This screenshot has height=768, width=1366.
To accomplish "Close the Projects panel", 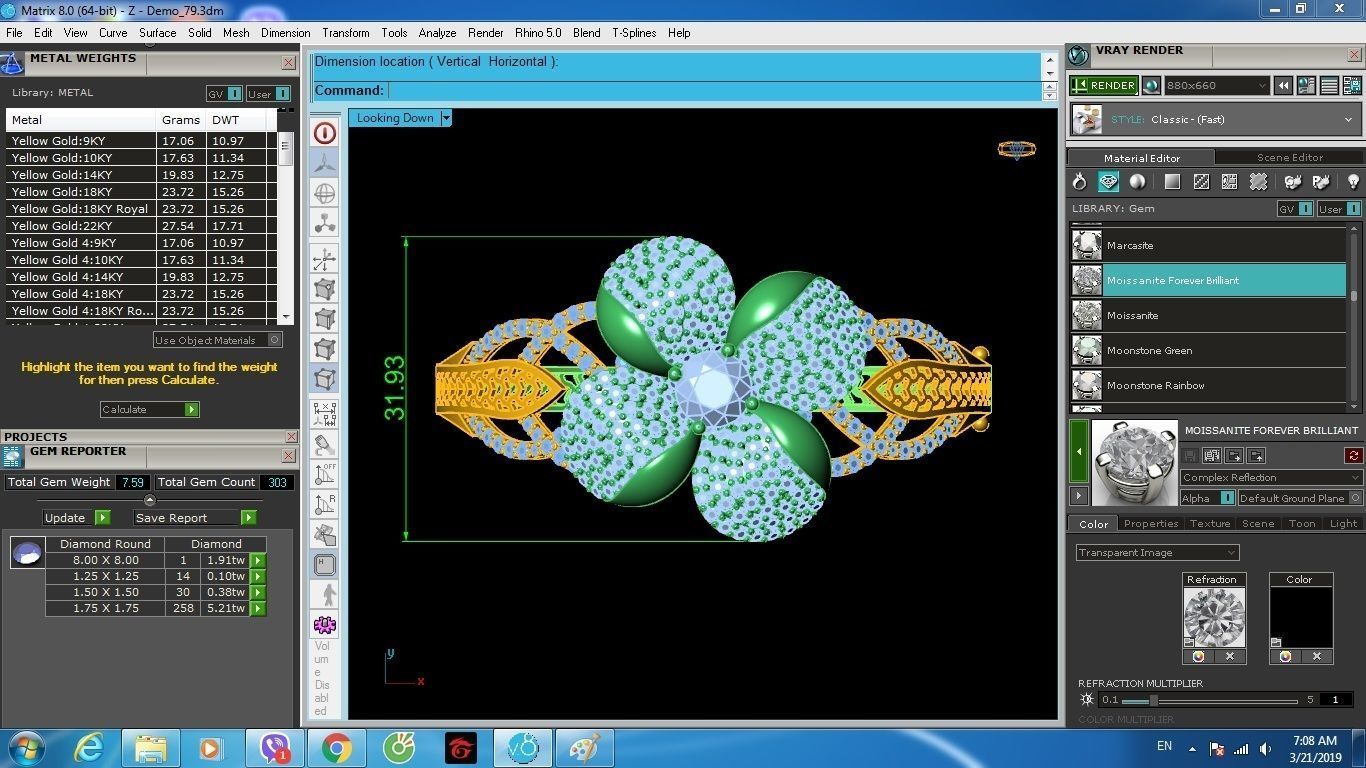I will click(291, 437).
